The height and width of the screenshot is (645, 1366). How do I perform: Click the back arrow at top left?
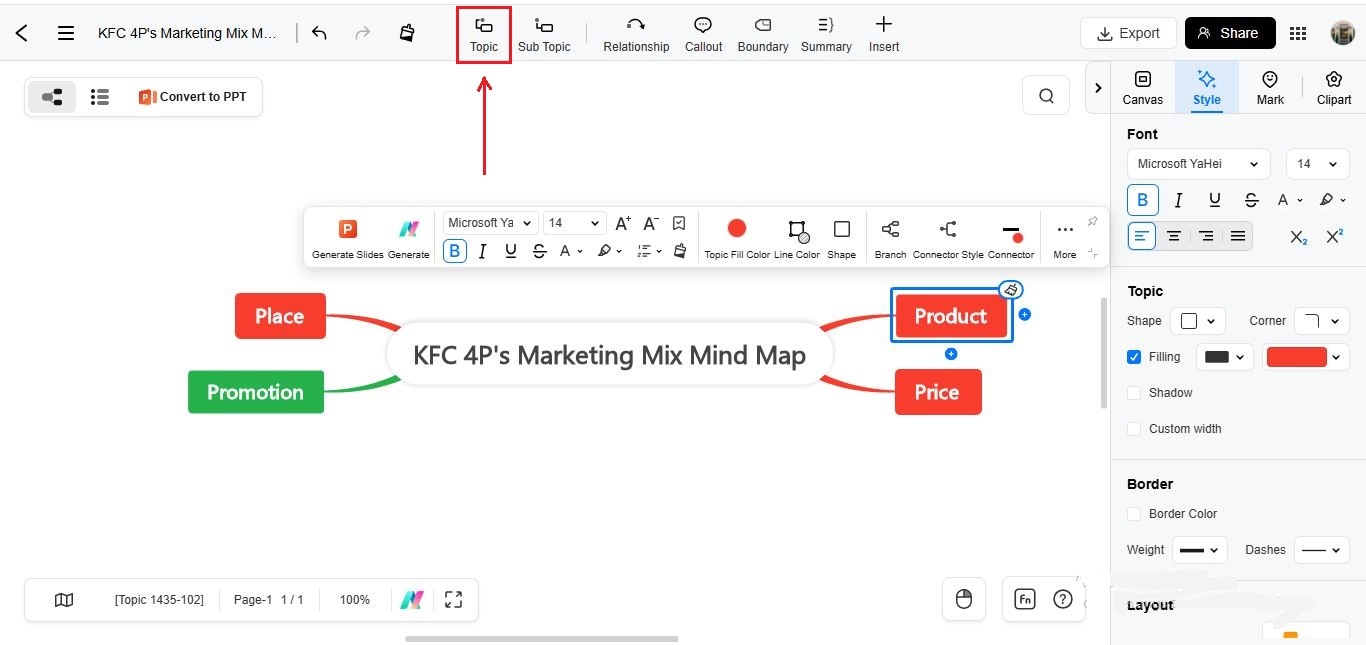[x=21, y=33]
